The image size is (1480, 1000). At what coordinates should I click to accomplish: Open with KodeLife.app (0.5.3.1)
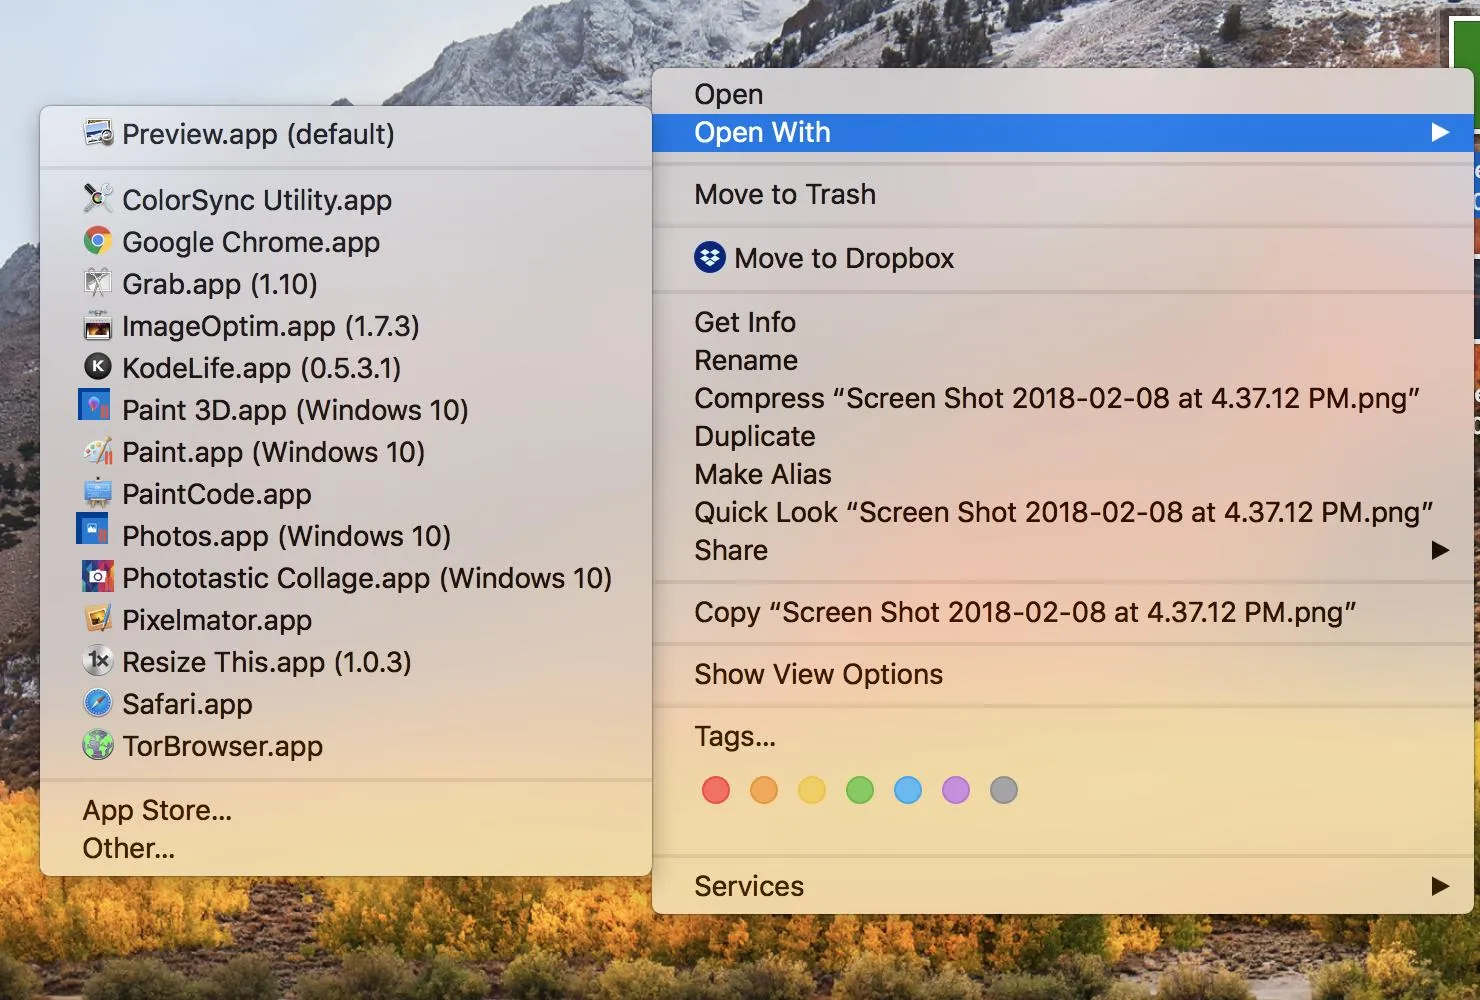point(346,368)
